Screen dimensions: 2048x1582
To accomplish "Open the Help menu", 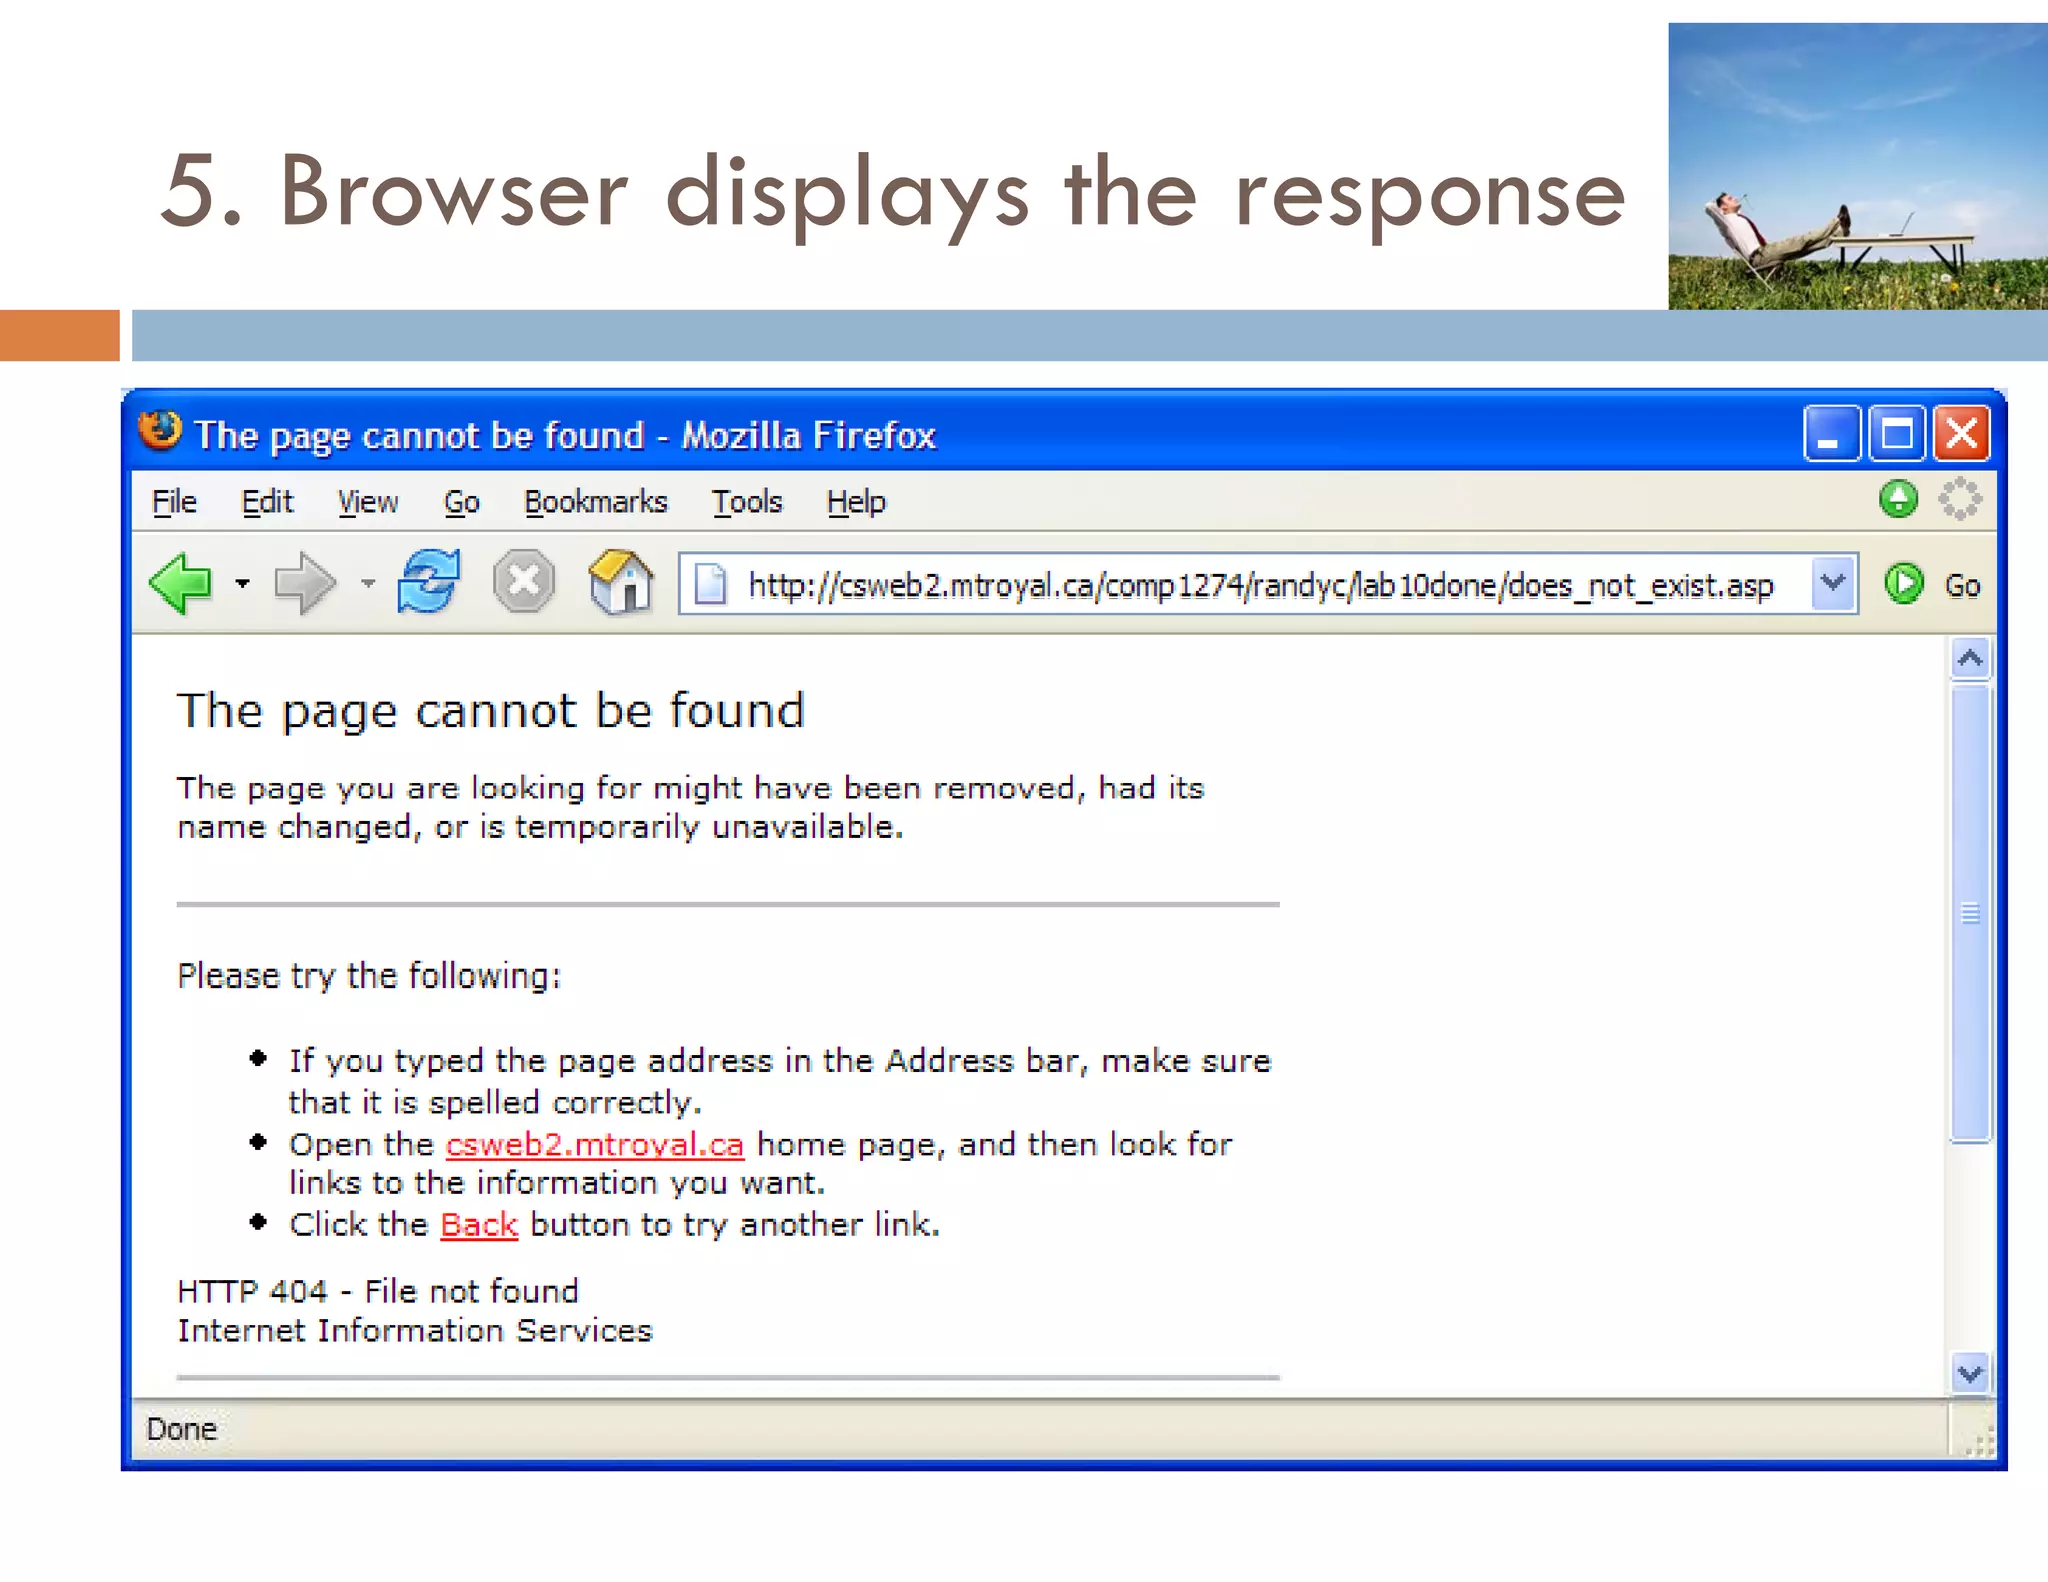I will 856,502.
